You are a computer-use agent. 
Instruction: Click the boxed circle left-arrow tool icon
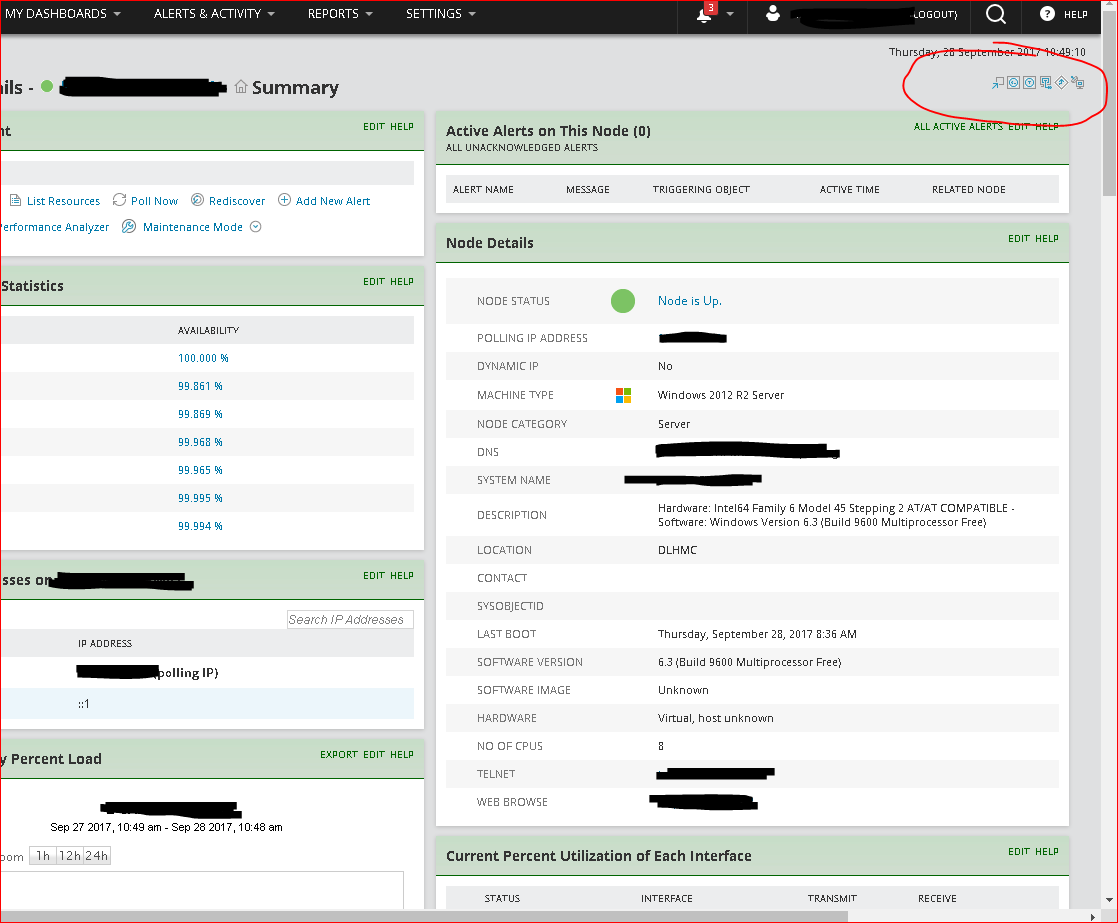(x=1013, y=83)
